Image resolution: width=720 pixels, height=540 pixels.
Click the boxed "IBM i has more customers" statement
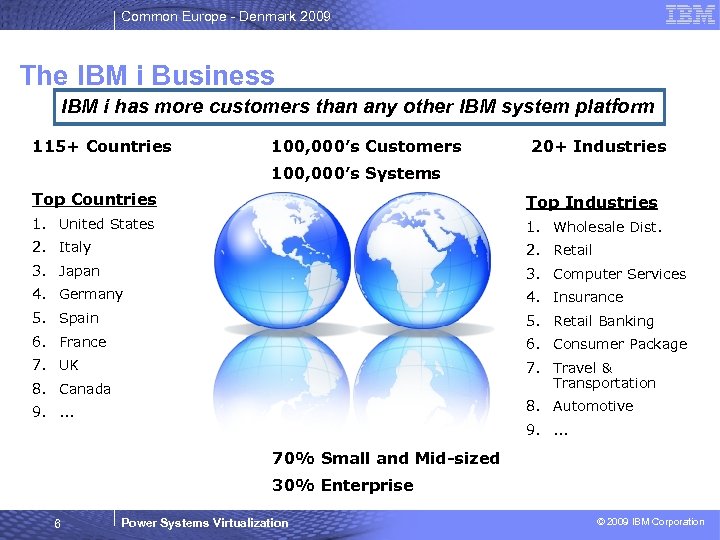pyautogui.click(x=359, y=107)
